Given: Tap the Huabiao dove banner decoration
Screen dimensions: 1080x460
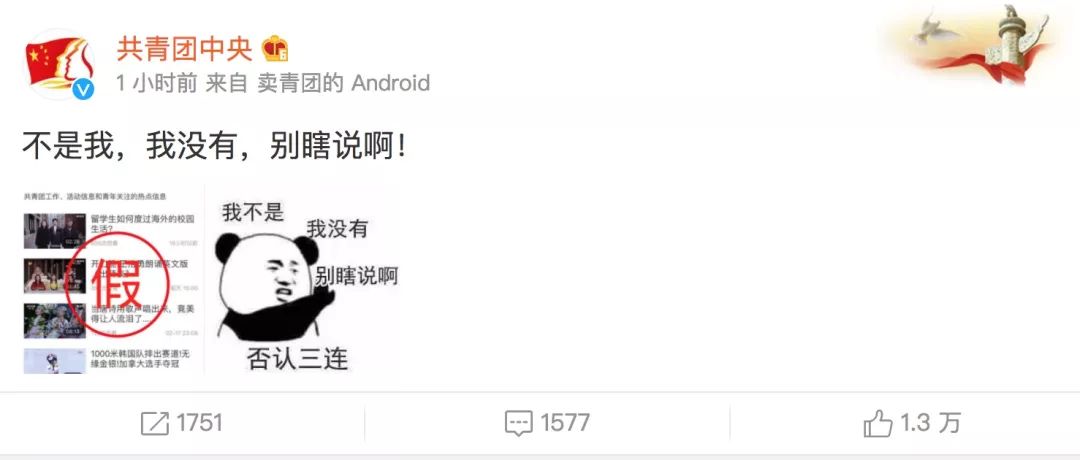Looking at the screenshot, I should click(977, 45).
